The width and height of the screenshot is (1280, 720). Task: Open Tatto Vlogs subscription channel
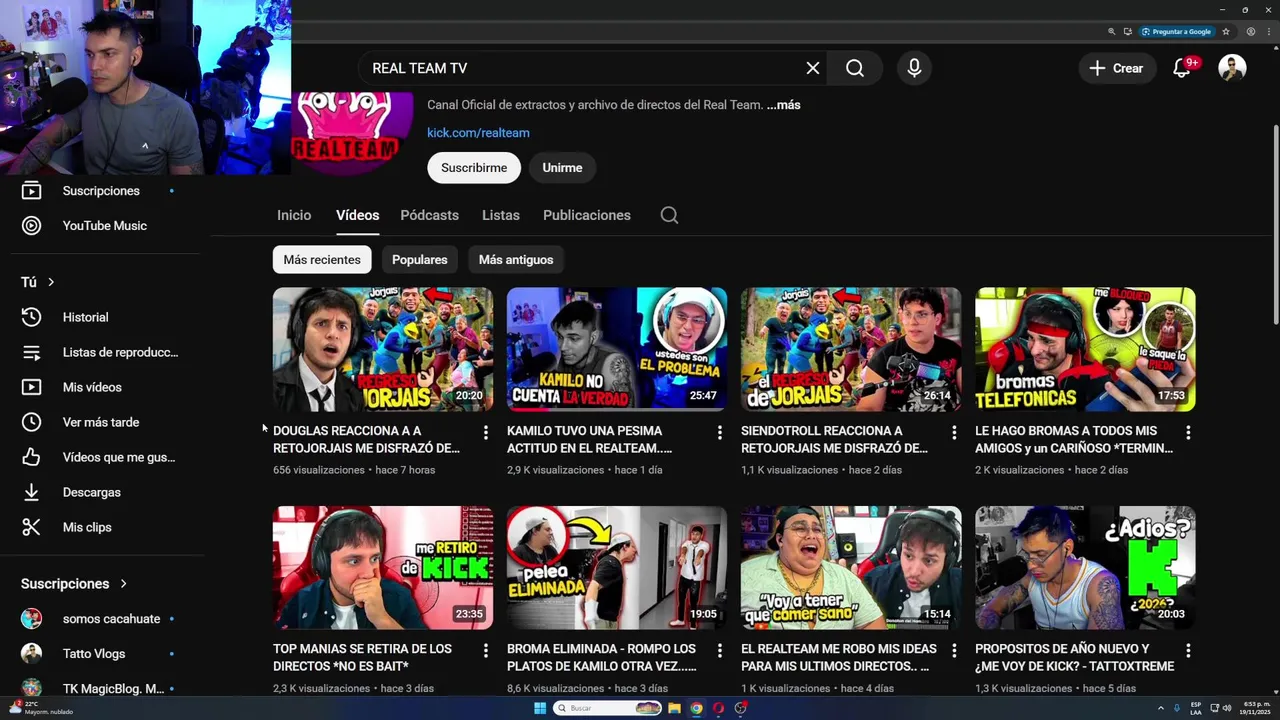100,654
